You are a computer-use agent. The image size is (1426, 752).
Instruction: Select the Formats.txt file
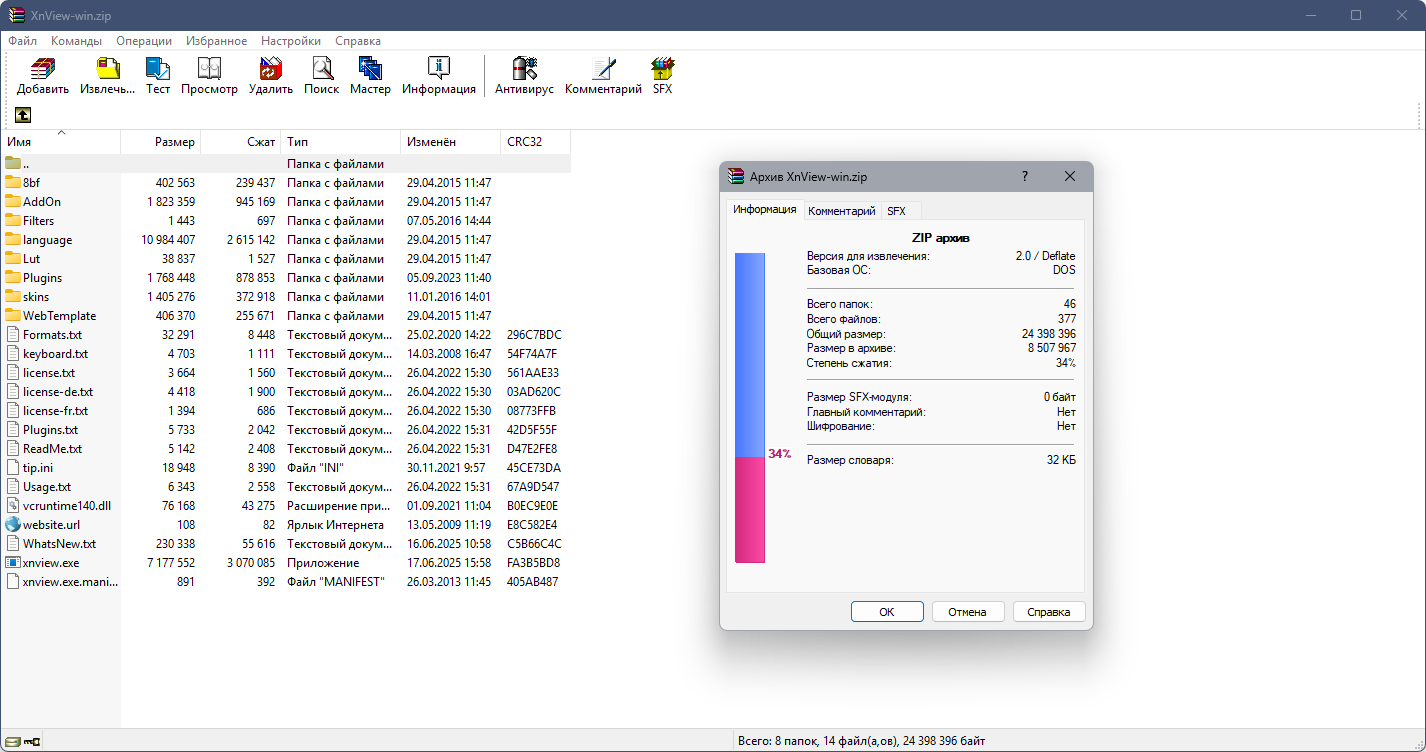[x=286, y=335]
